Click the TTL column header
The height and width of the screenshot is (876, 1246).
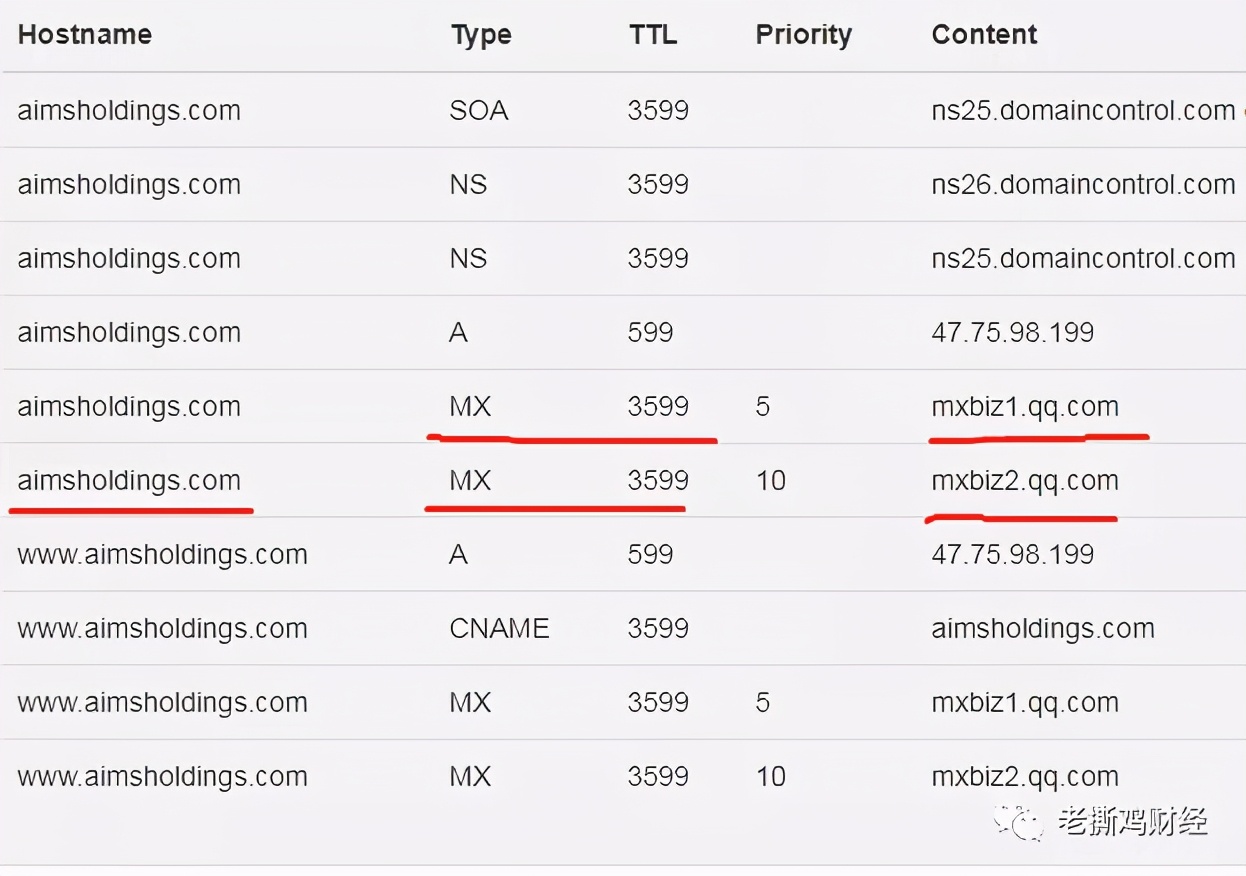653,35
